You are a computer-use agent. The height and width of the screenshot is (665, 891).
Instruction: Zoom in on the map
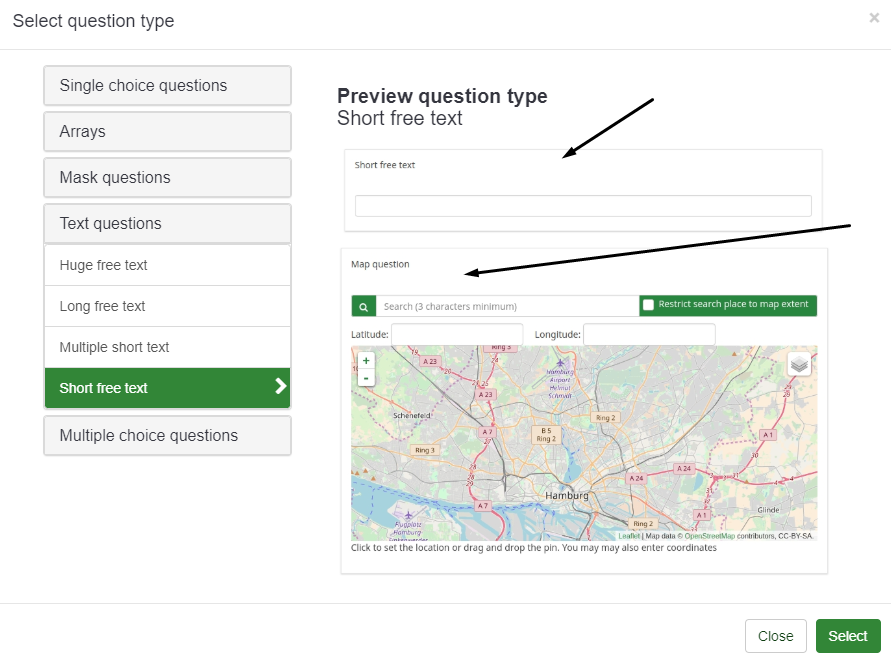click(366, 360)
